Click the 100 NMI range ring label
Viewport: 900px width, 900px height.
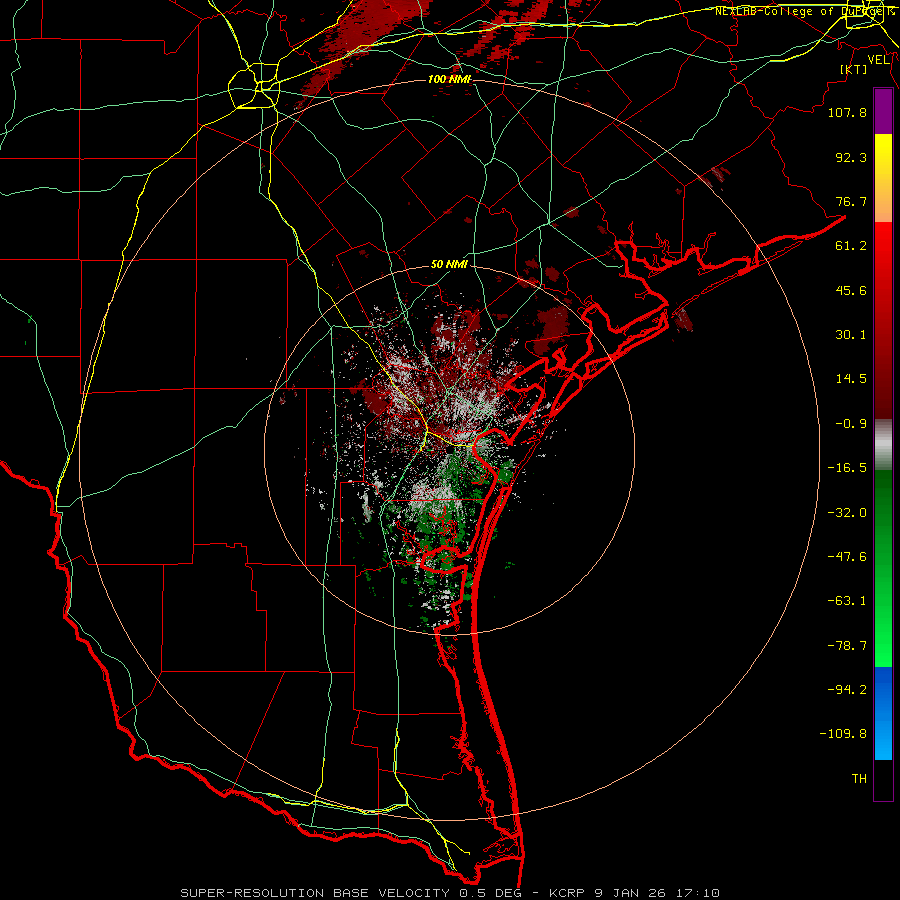click(449, 79)
